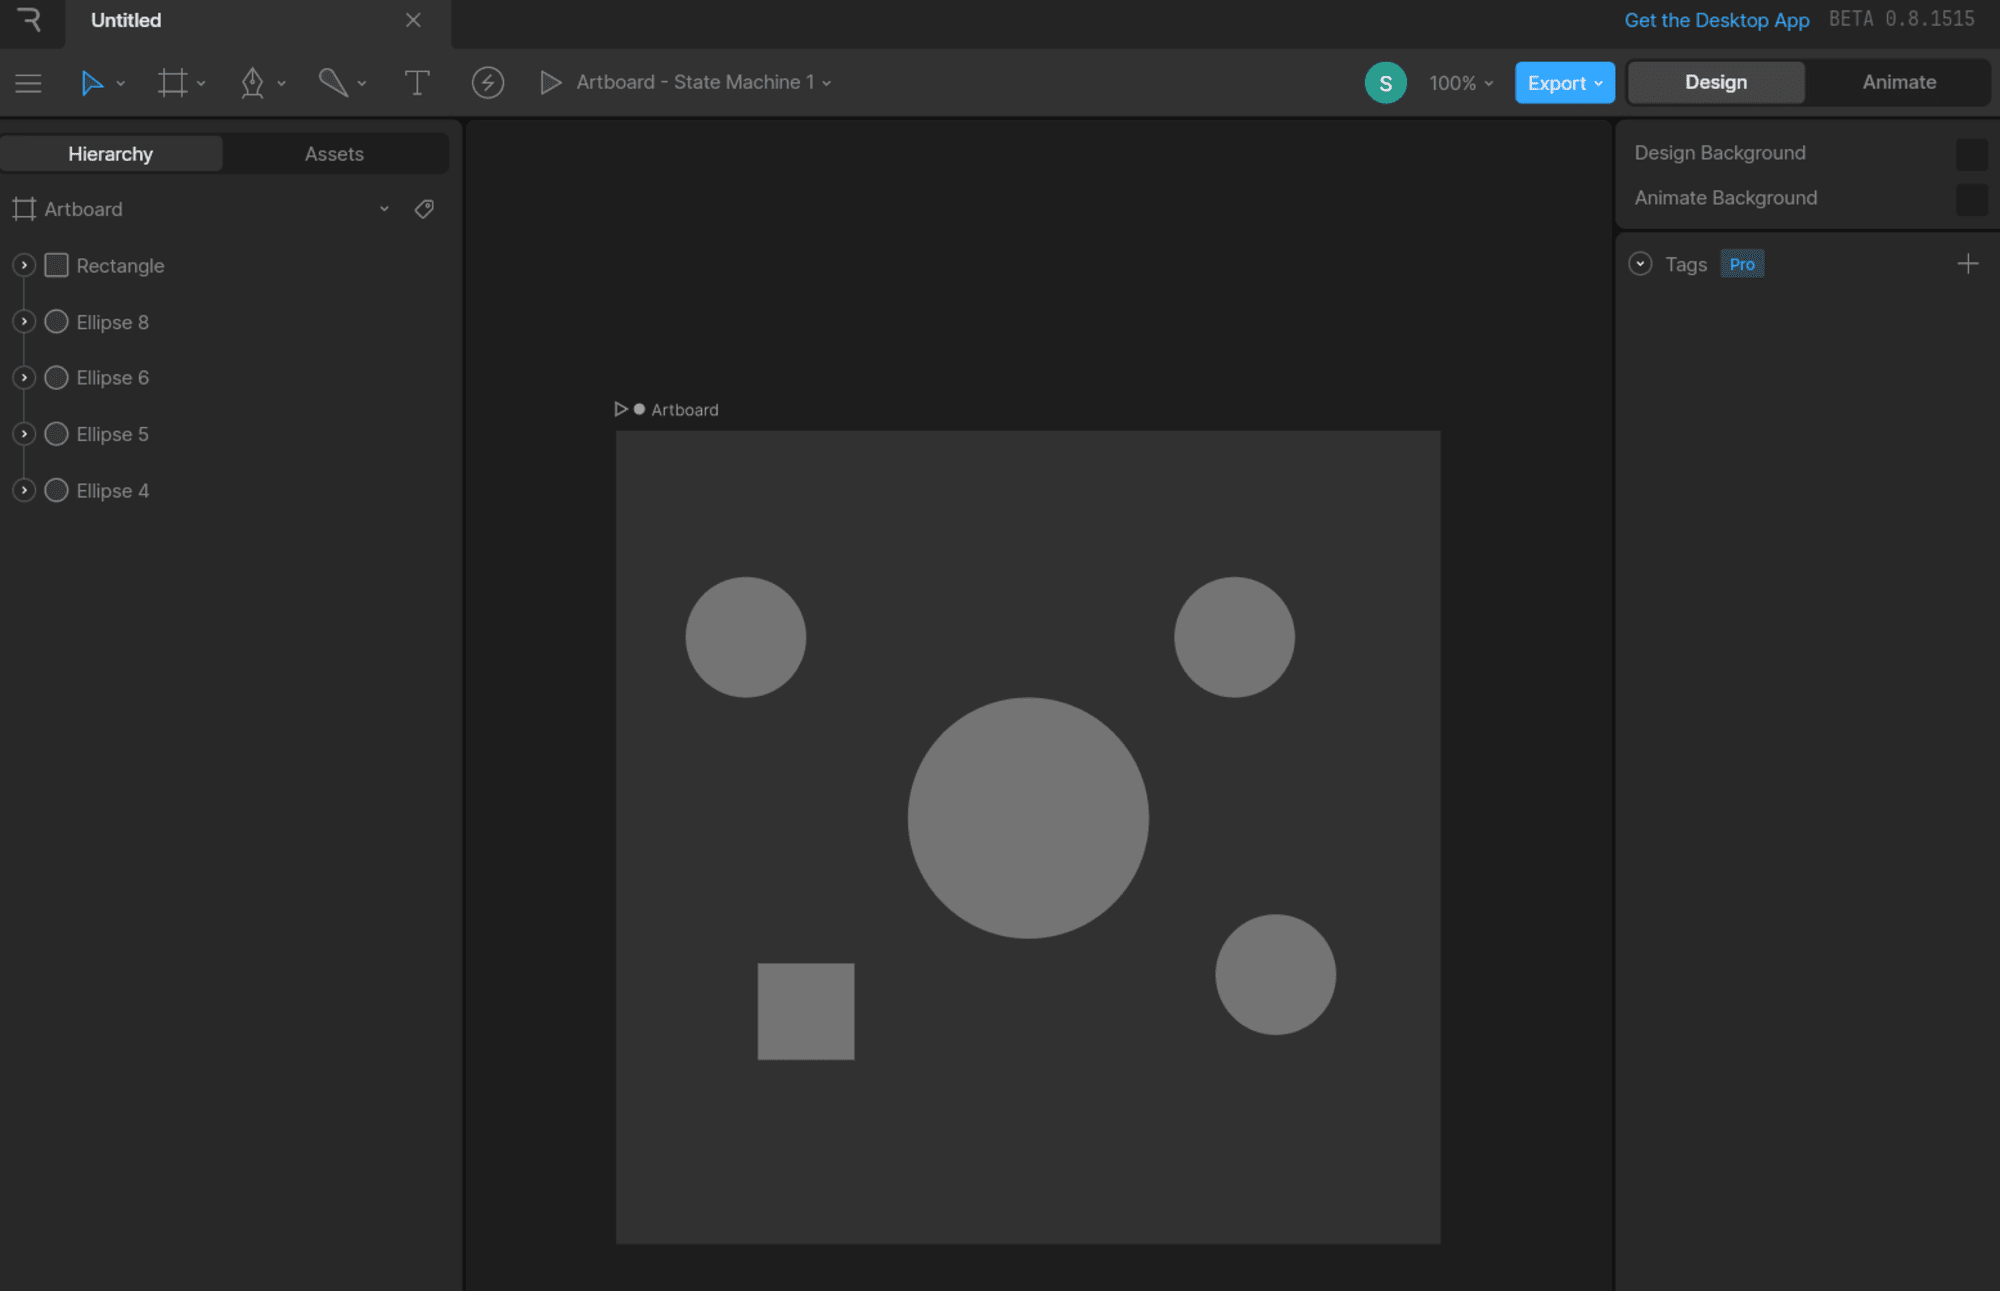Image resolution: width=2000 pixels, height=1291 pixels.
Task: Open Bone tool dropdown arrow
Action: tap(362, 84)
